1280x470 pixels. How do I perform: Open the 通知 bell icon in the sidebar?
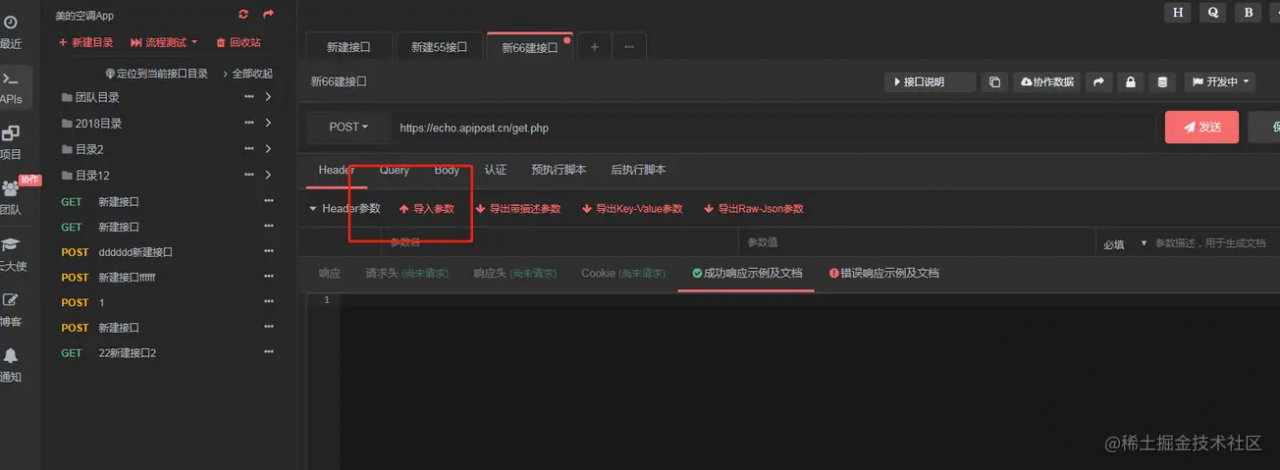click(11, 355)
